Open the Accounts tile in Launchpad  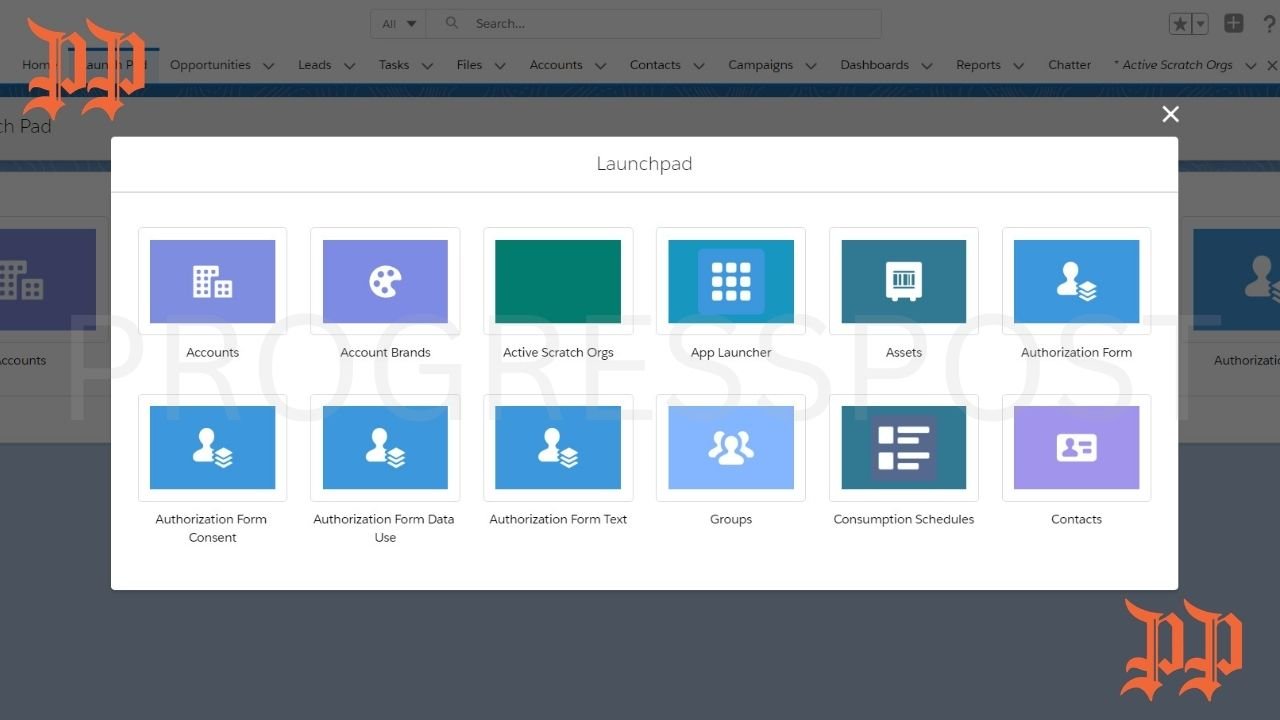pyautogui.click(x=212, y=282)
